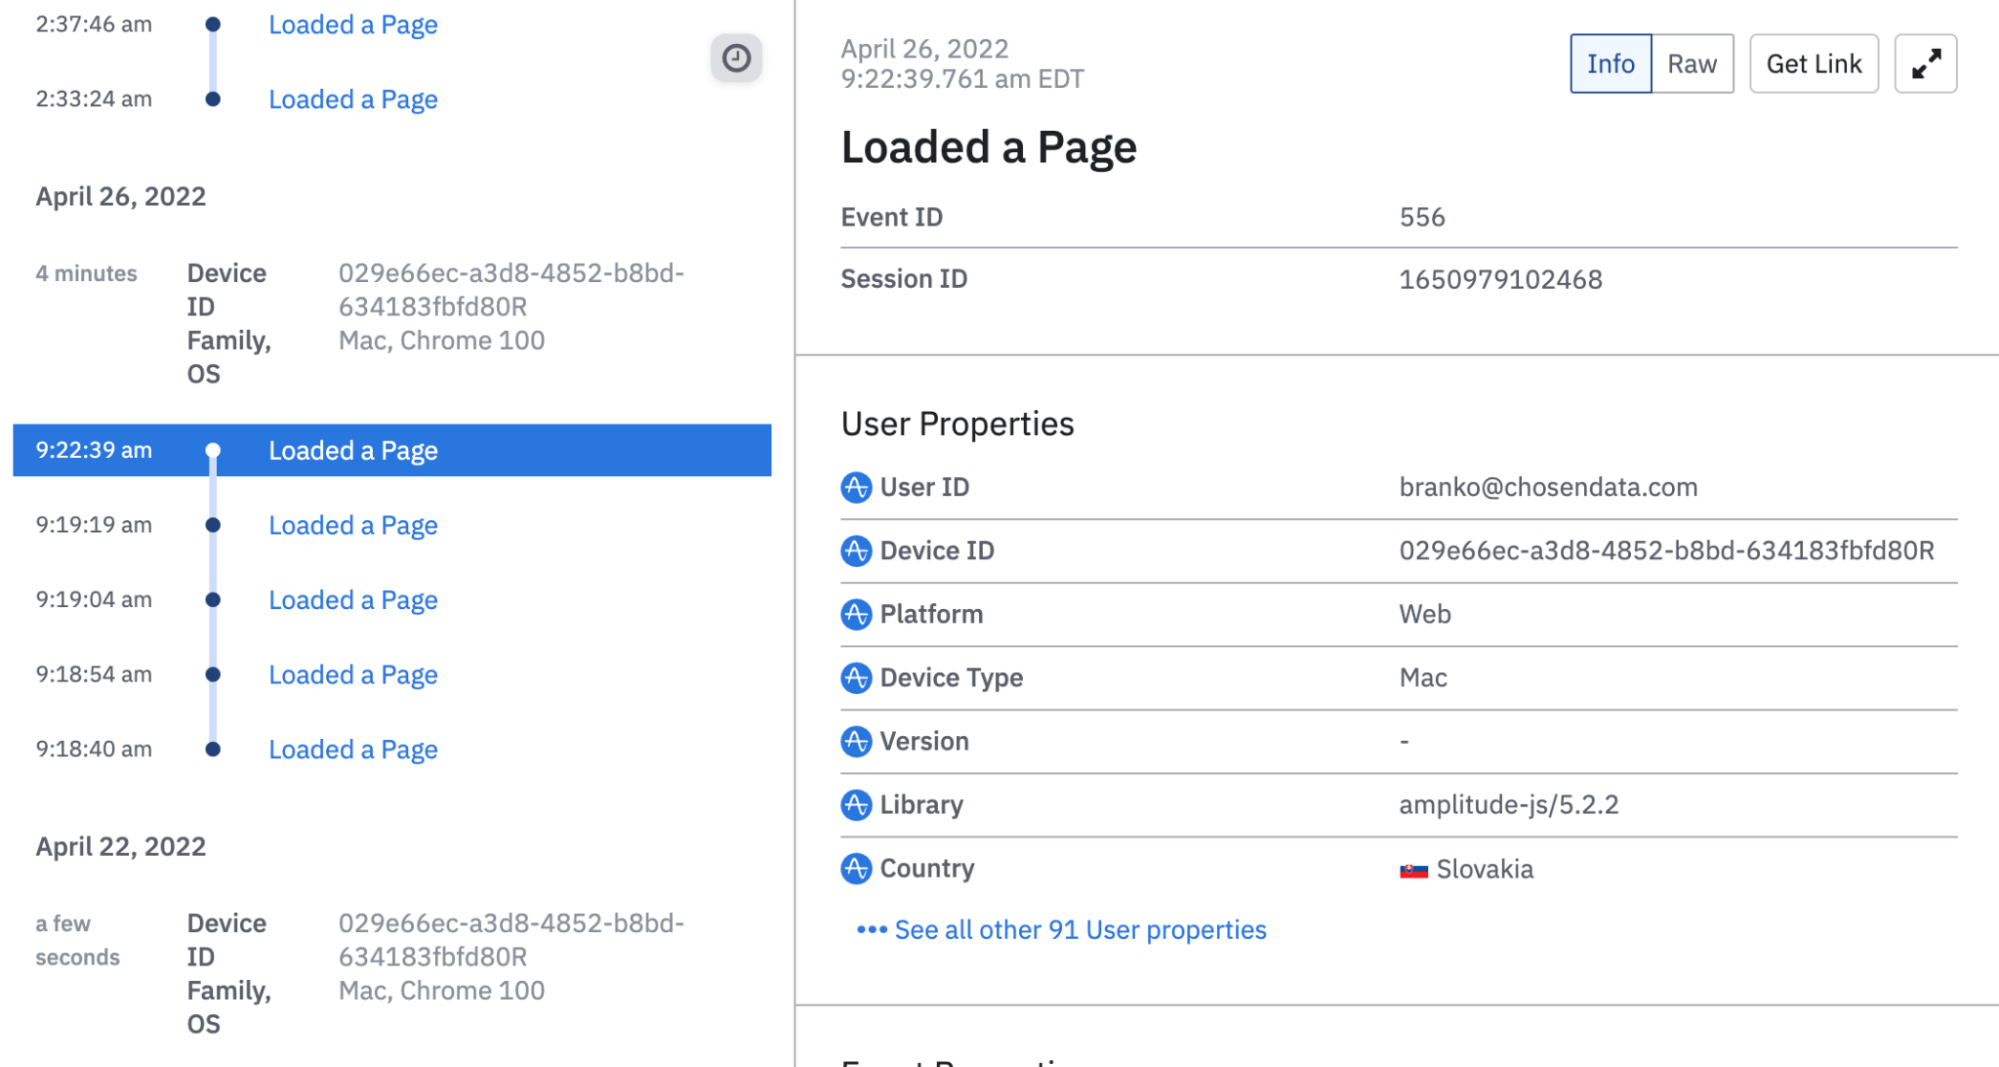Click the Device ID value in User Properties

(x=1666, y=551)
